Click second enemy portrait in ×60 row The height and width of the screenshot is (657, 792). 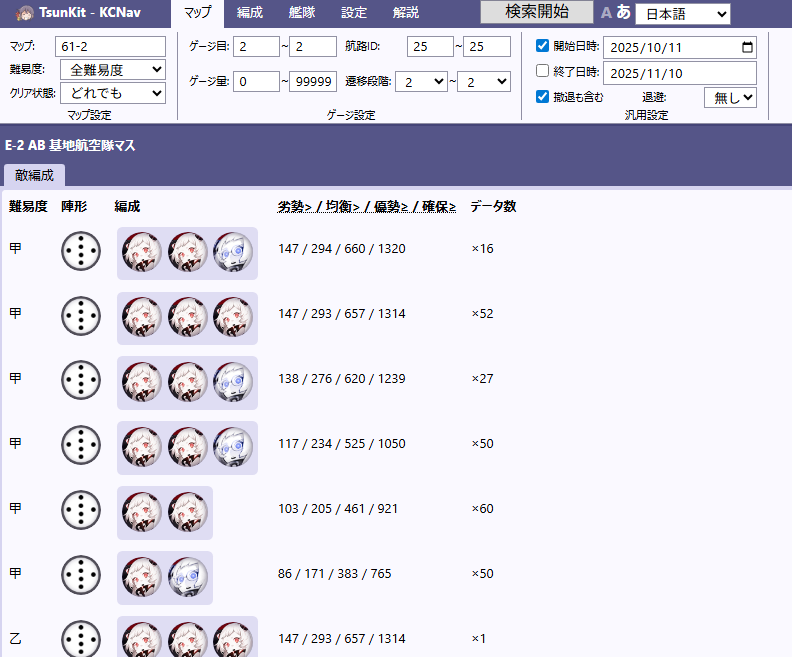187,512
